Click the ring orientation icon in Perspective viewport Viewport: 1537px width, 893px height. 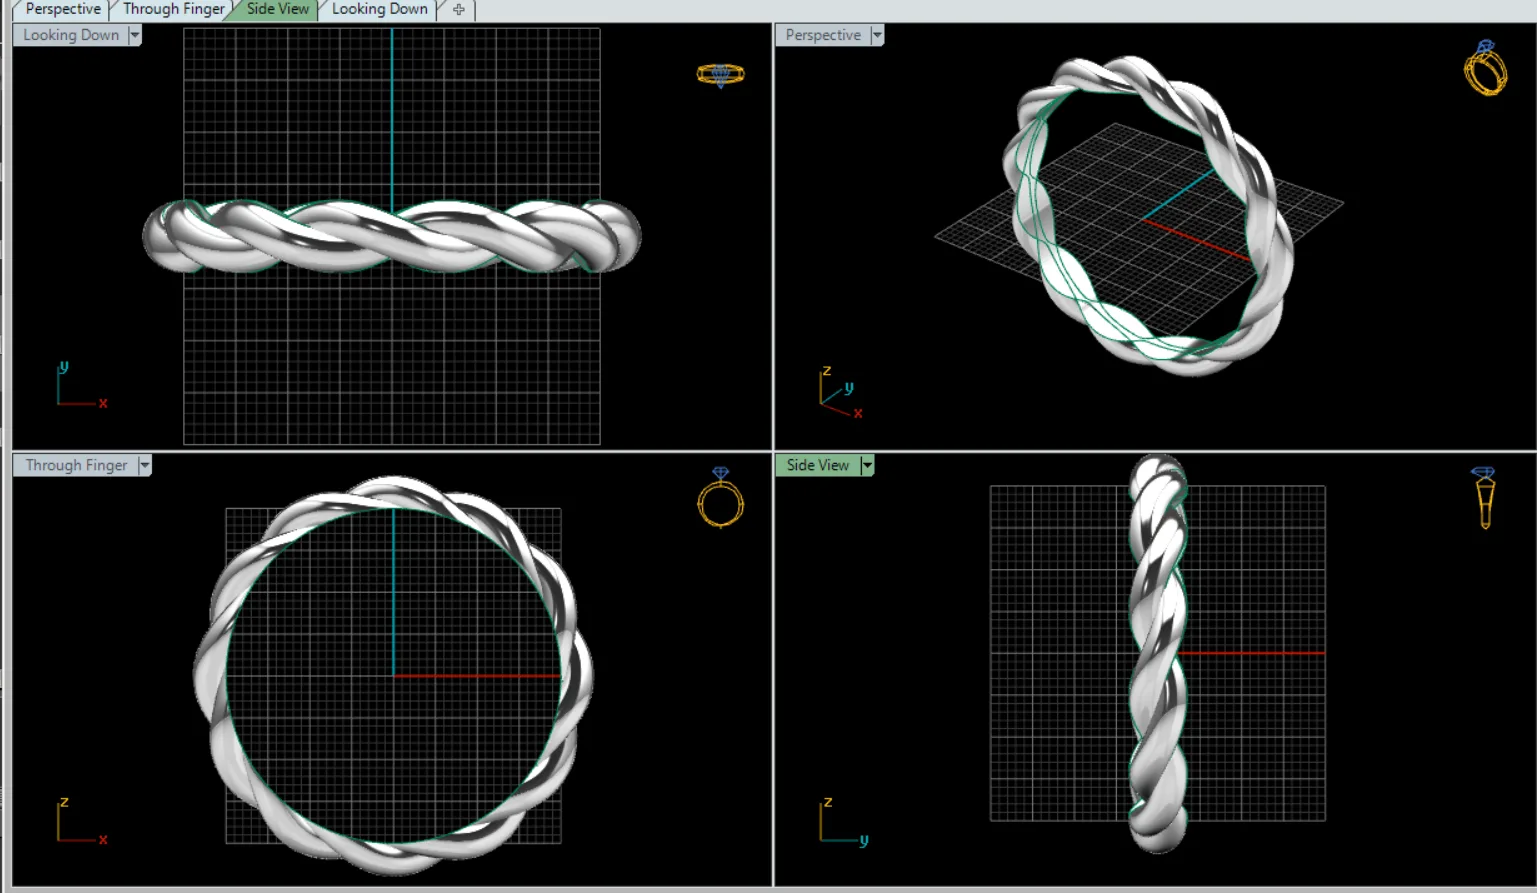tap(1485, 68)
